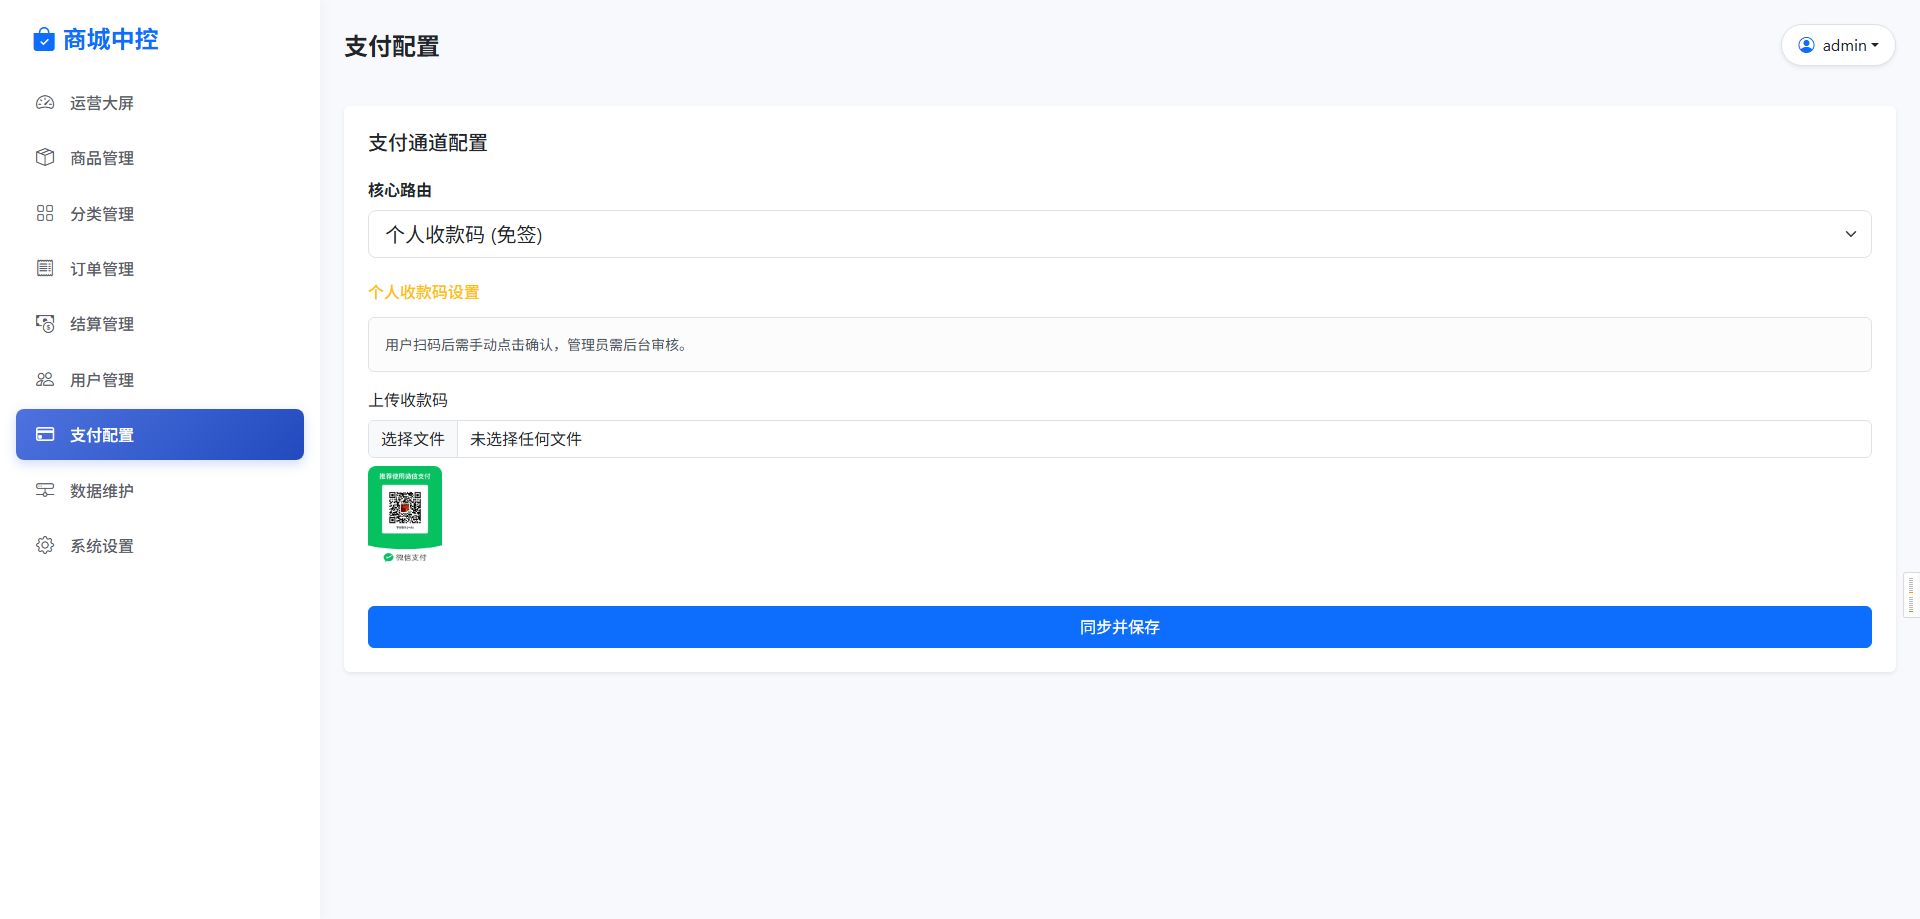Open the 运营大屏 menu item
Viewport: 1920px width, 919px height.
click(x=160, y=103)
